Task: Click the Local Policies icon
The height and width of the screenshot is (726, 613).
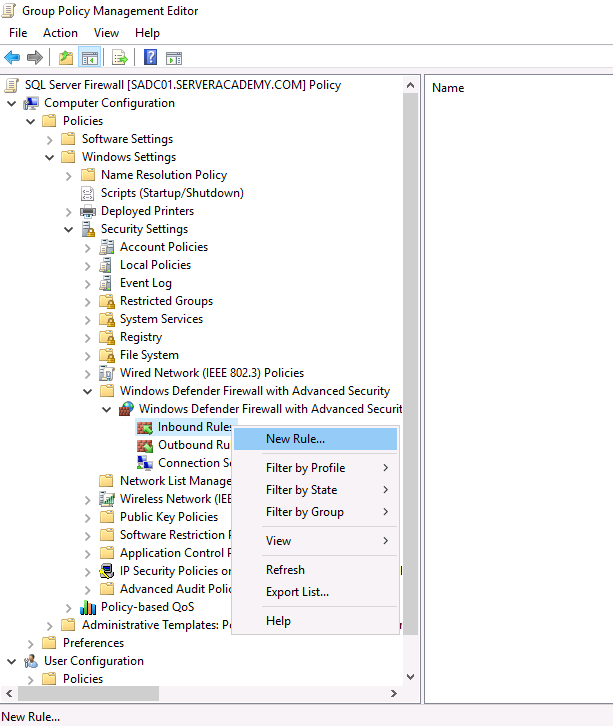Action: click(106, 265)
